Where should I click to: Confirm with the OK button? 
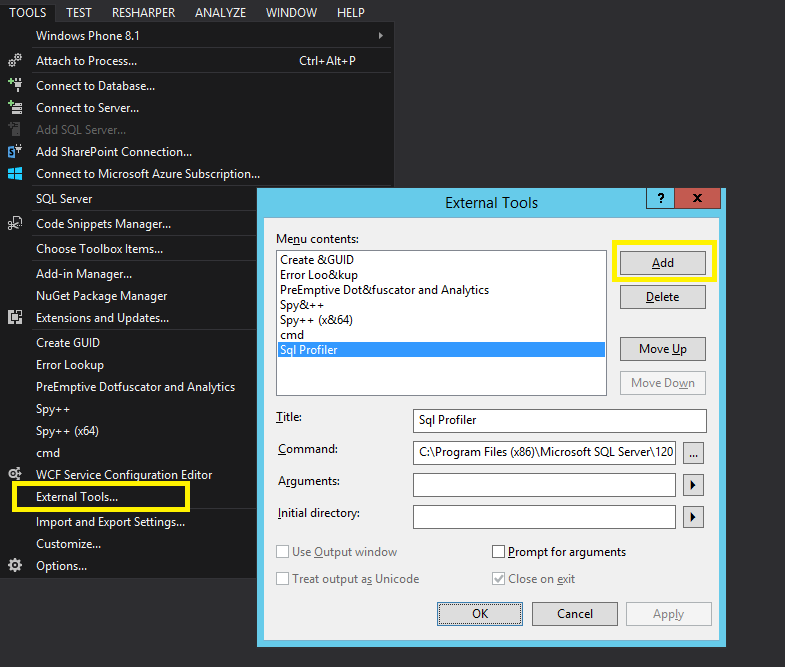[x=480, y=614]
